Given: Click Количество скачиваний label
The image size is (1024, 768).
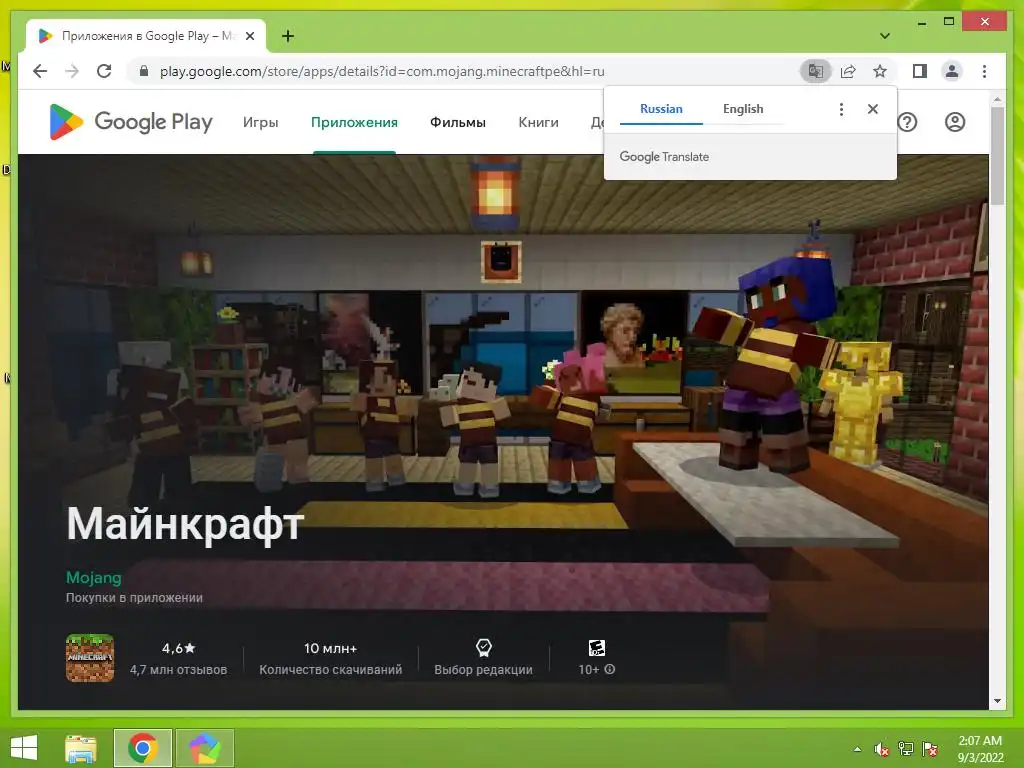Looking at the screenshot, I should point(330,670).
